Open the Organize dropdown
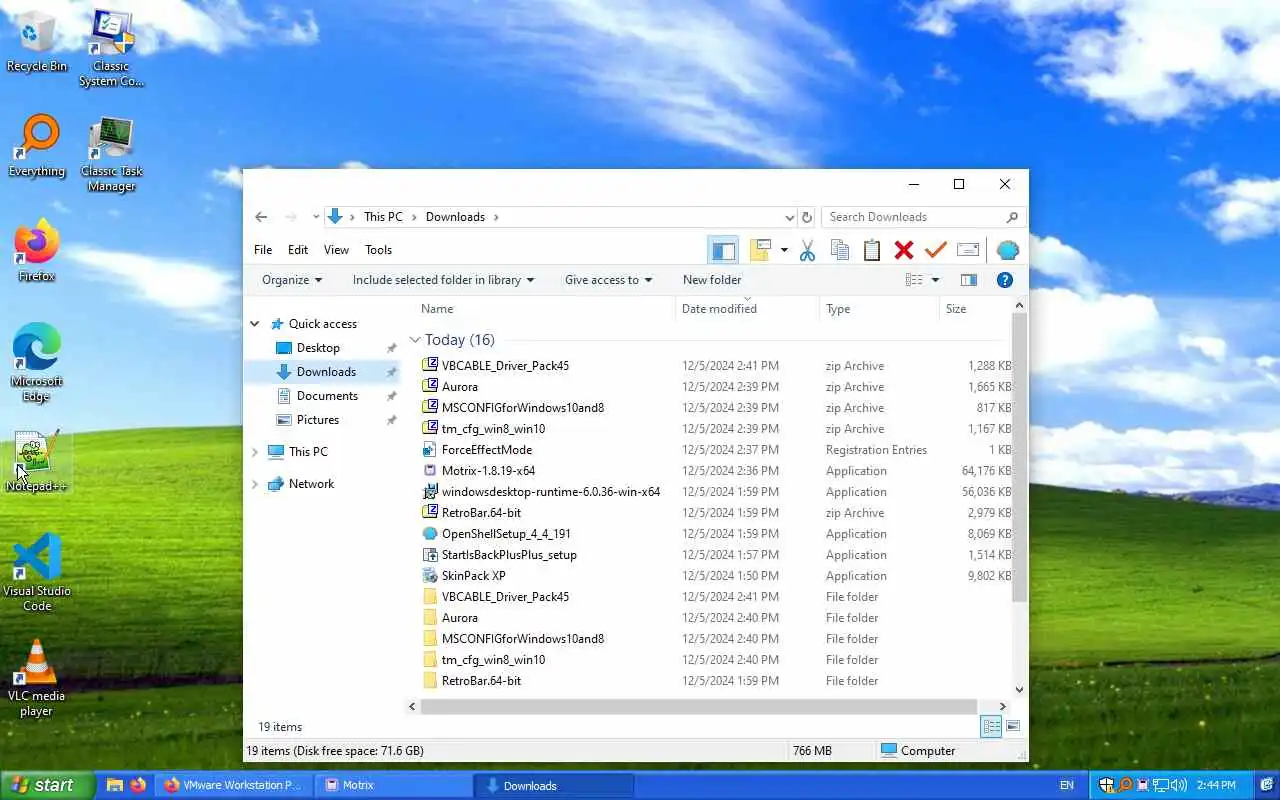1280x800 pixels. pyautogui.click(x=292, y=280)
